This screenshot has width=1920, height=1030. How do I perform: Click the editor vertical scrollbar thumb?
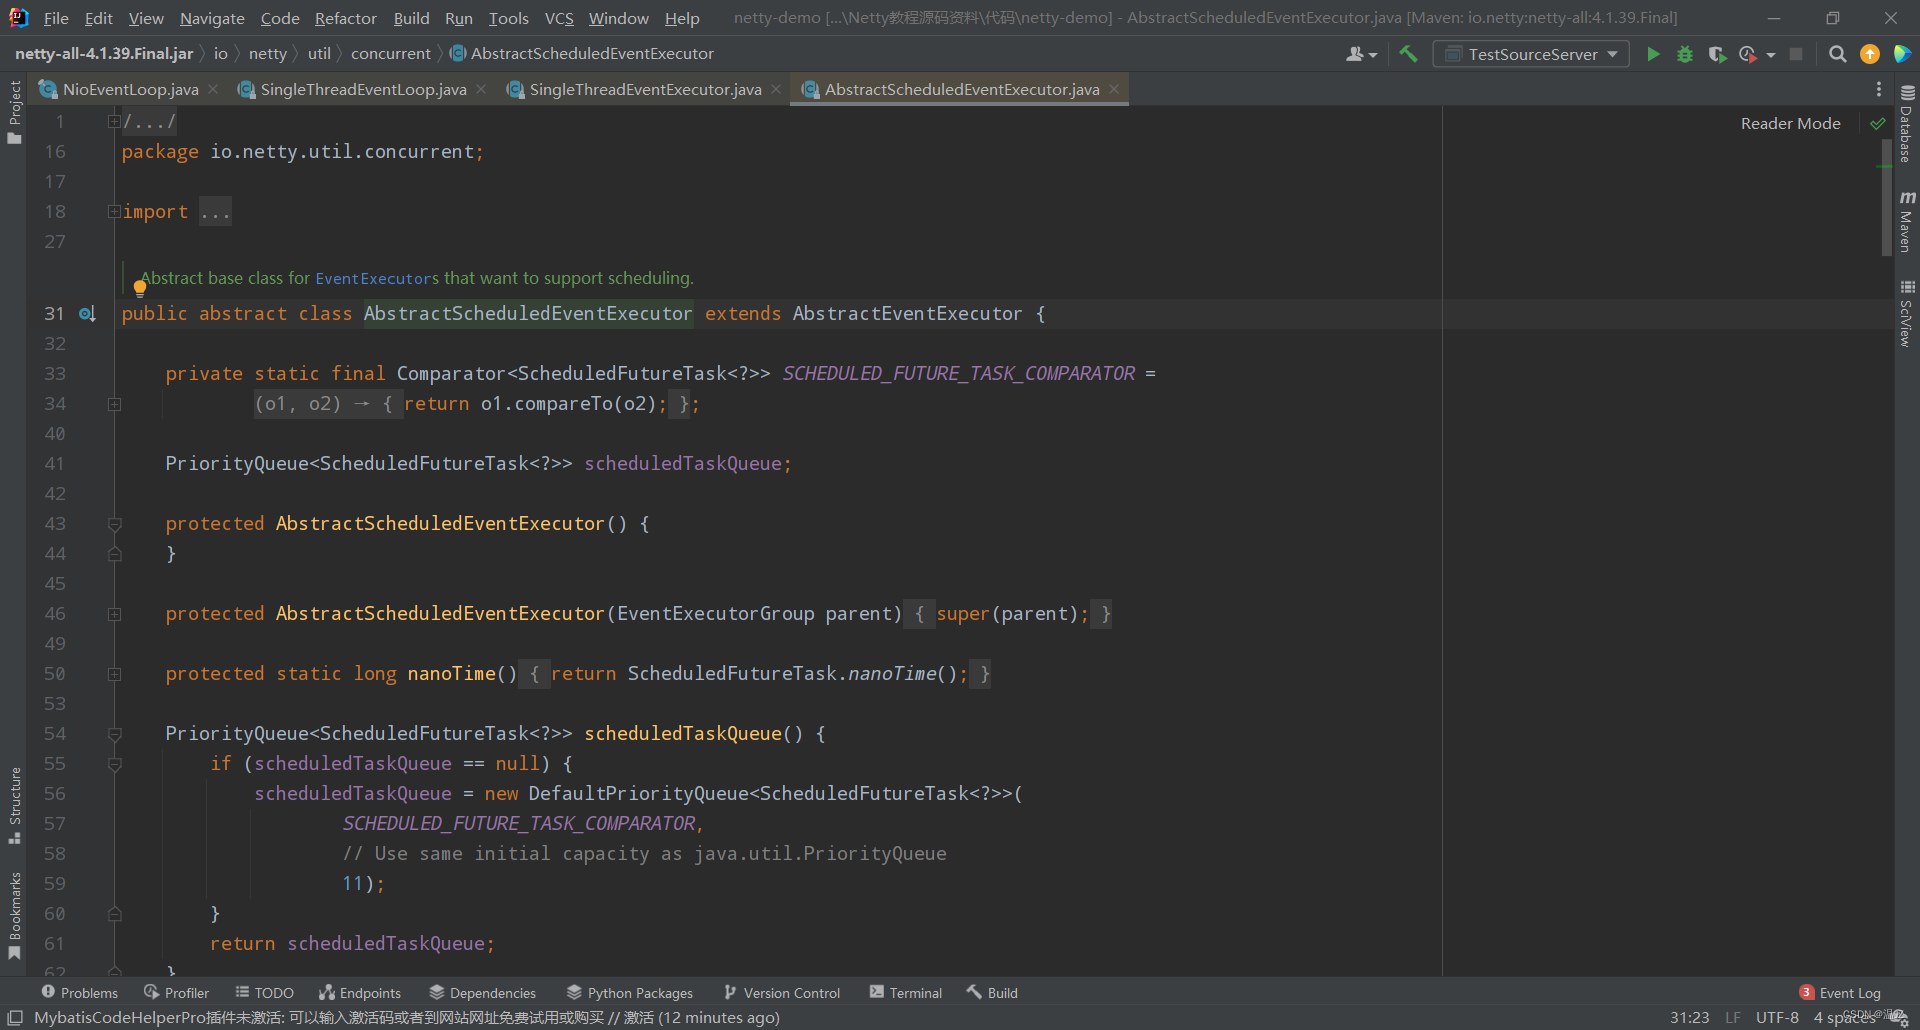(1886, 197)
